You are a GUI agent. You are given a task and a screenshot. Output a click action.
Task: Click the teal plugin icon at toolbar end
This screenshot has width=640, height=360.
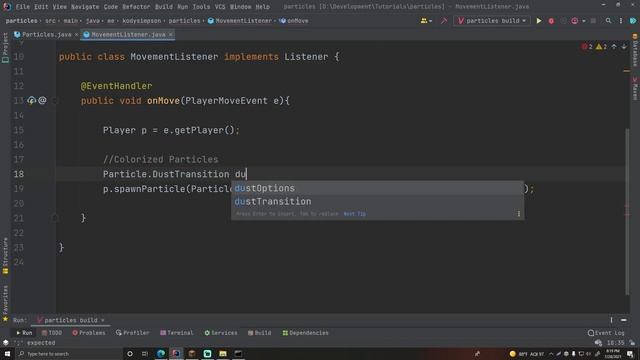(633, 21)
